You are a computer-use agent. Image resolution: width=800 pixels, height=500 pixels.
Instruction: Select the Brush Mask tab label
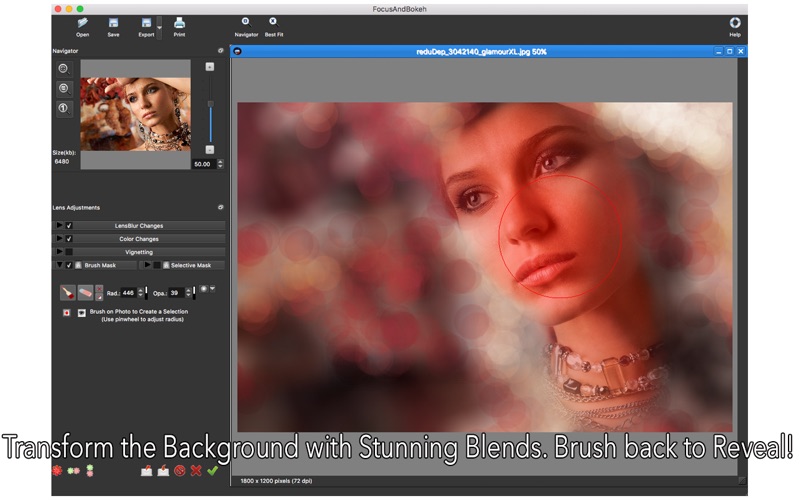pyautogui.click(x=100, y=265)
